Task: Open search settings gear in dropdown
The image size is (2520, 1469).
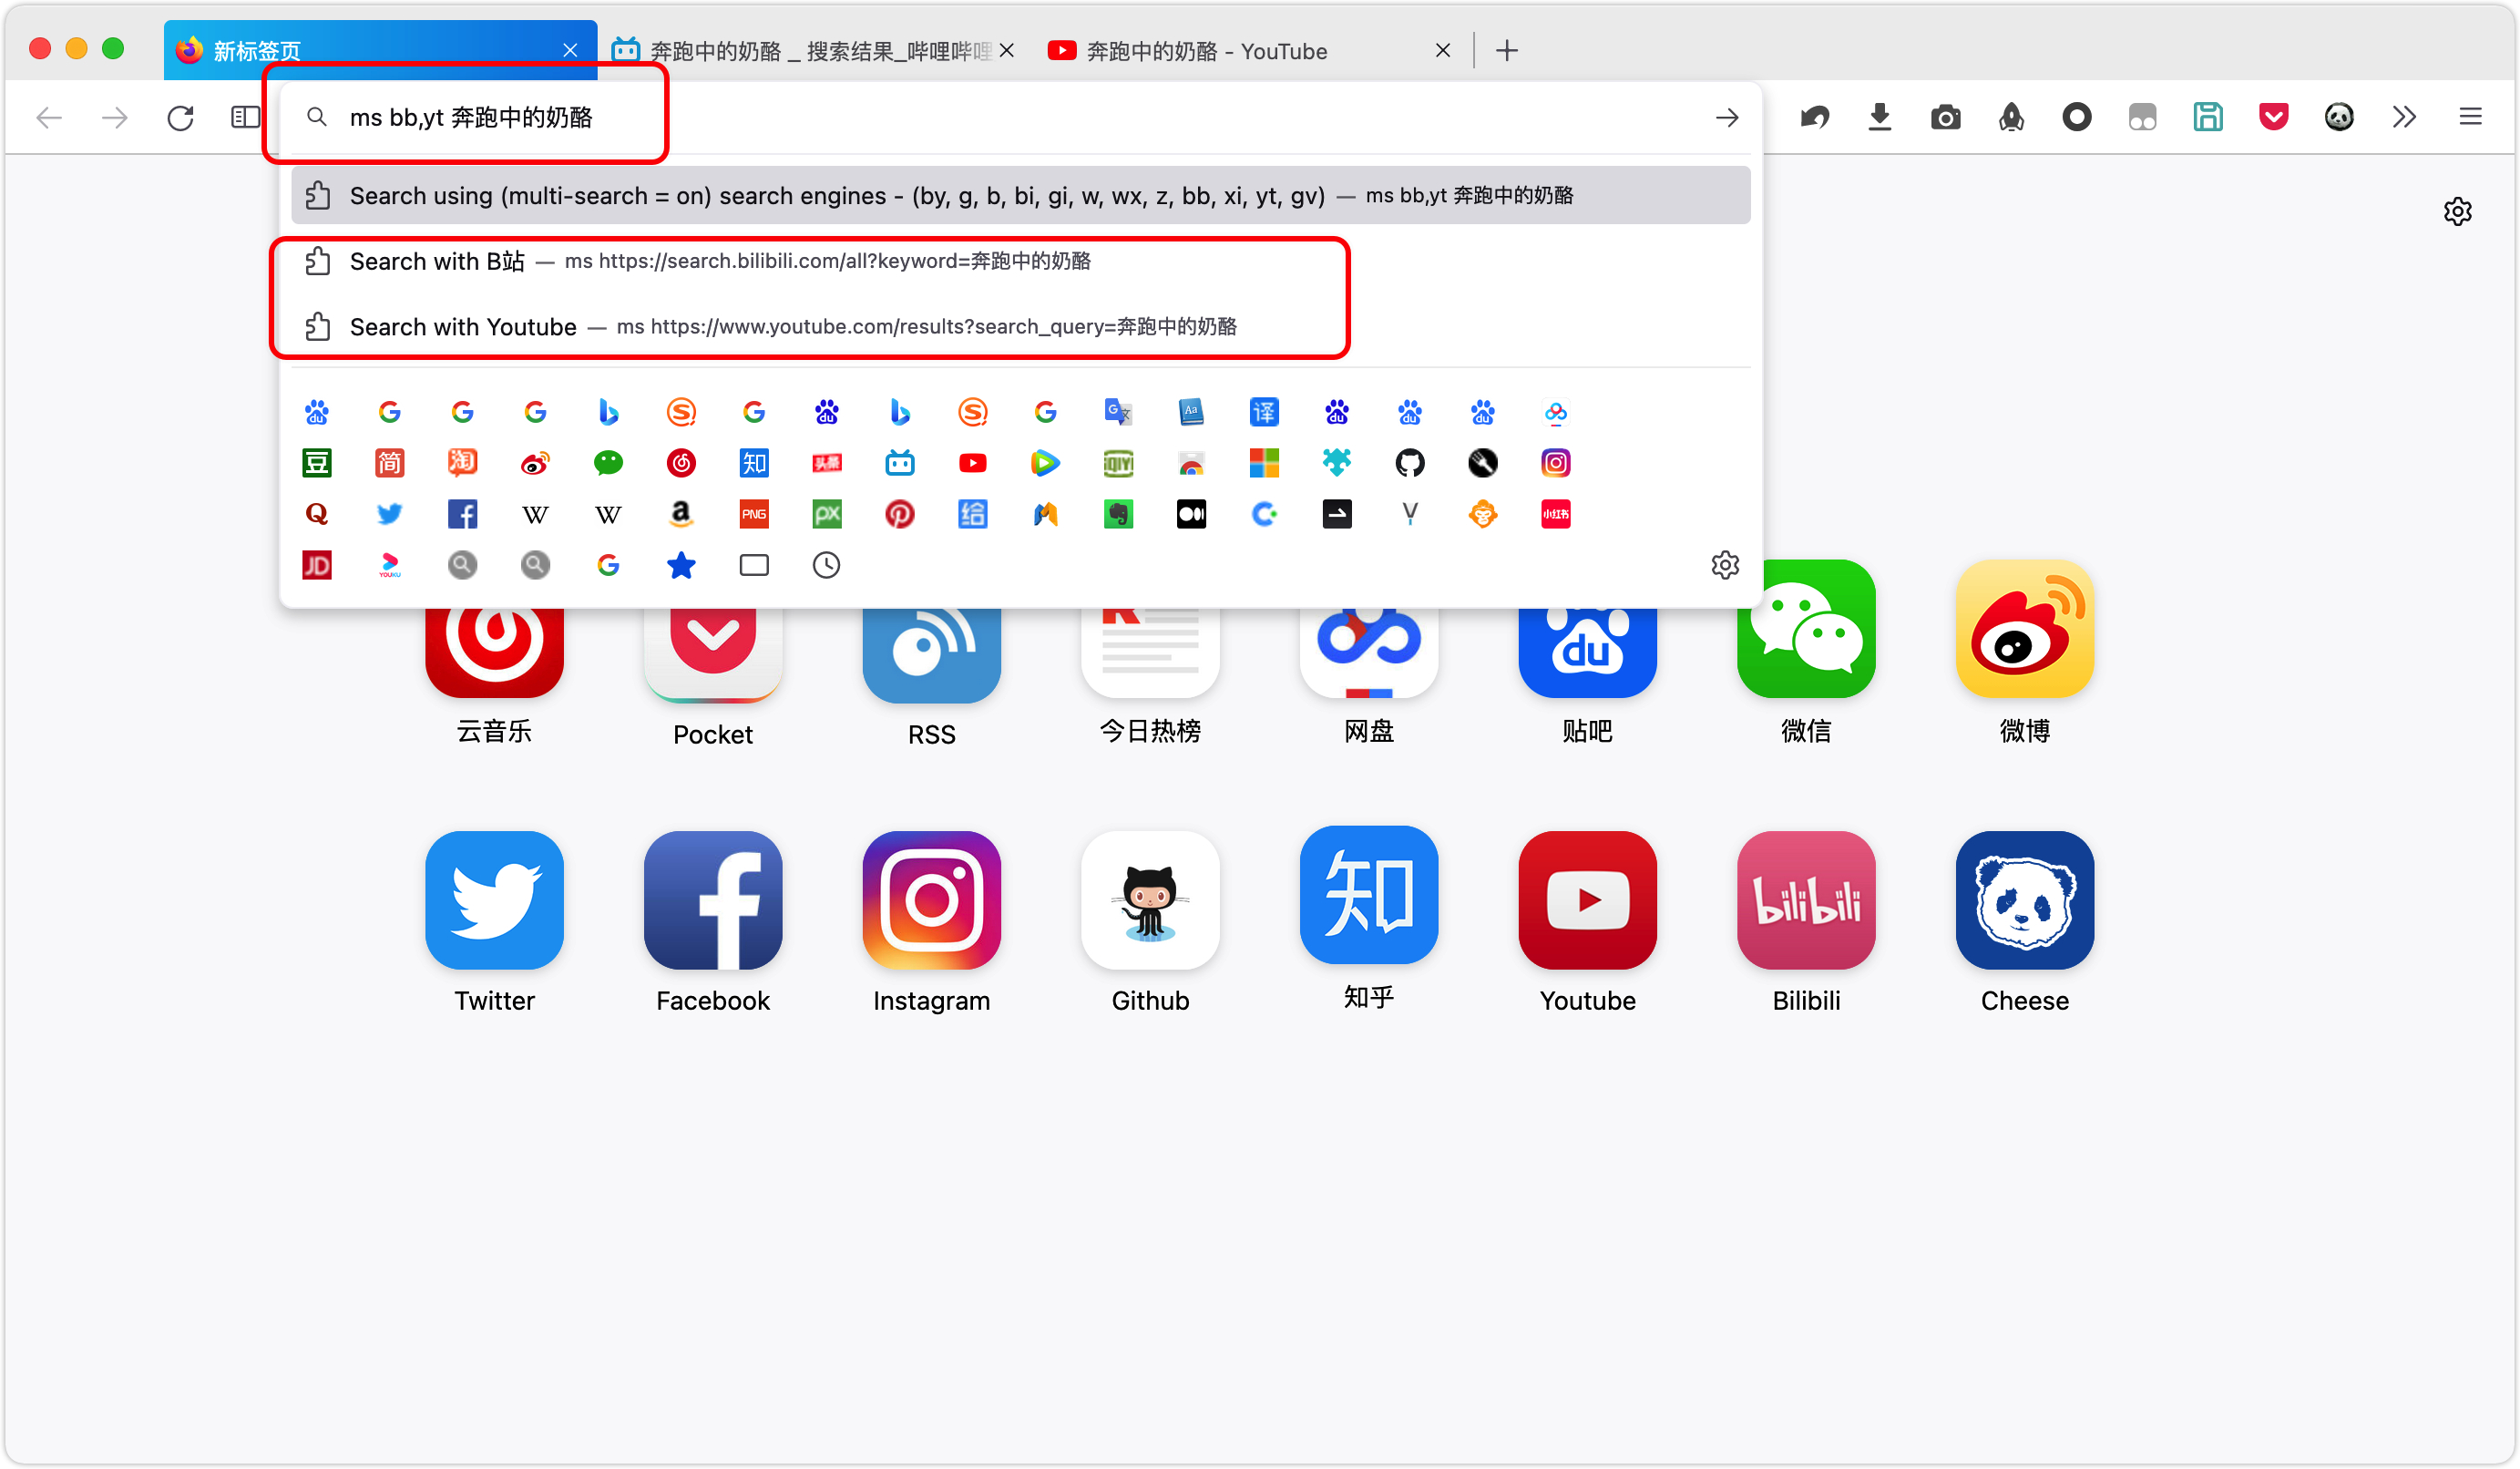Action: click(1725, 565)
